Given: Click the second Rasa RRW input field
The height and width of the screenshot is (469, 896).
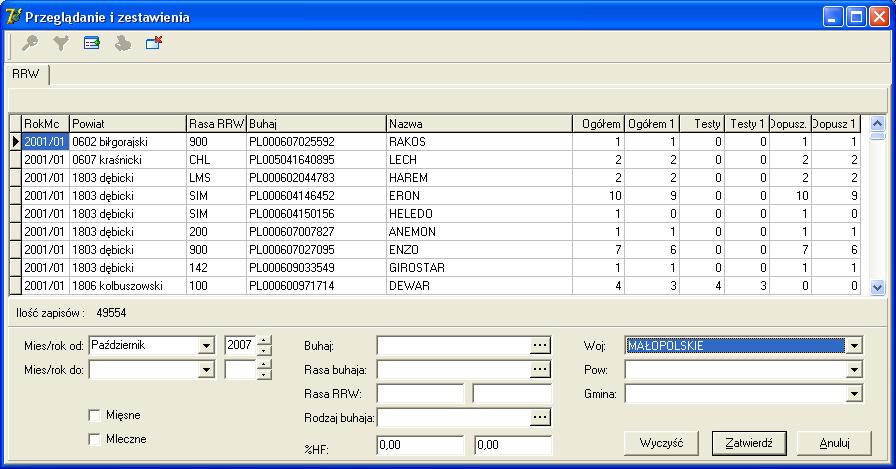Looking at the screenshot, I should 513,394.
